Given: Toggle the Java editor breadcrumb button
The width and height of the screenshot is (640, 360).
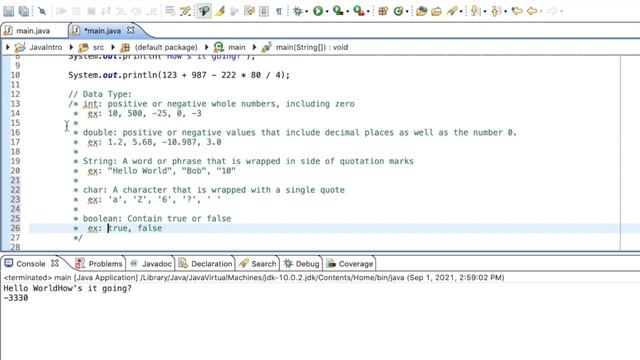Looking at the screenshot, I should point(203,11).
